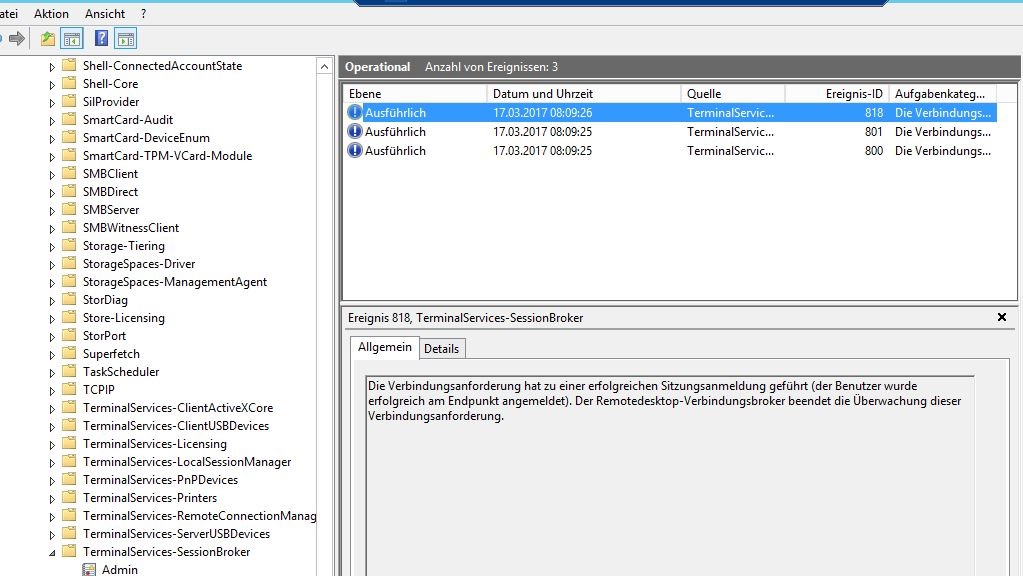Switch to the Details tab

pos(441,349)
